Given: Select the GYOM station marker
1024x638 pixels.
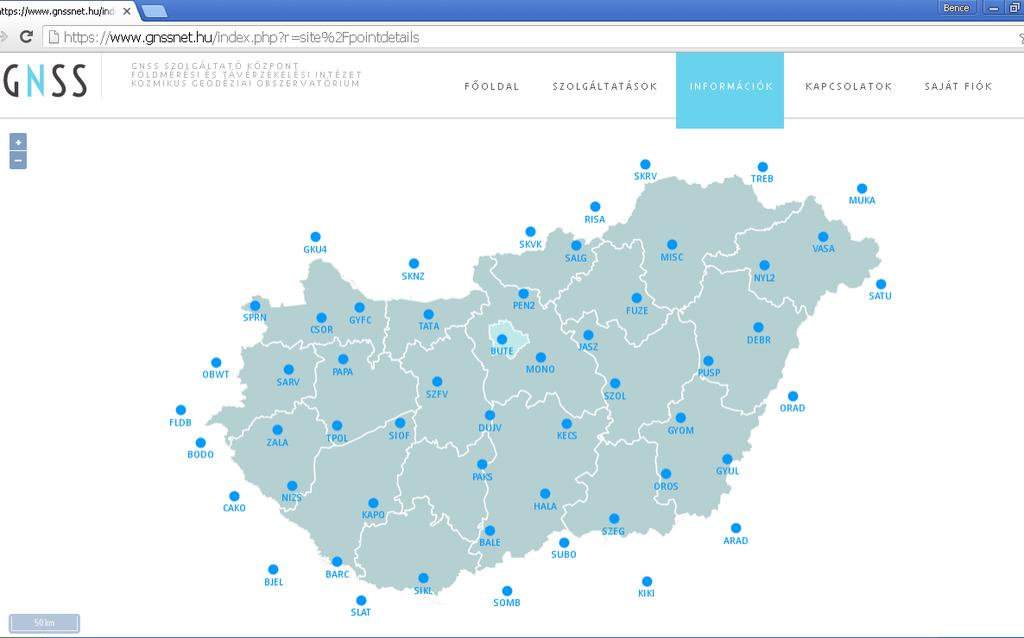Looking at the screenshot, I should click(680, 418).
